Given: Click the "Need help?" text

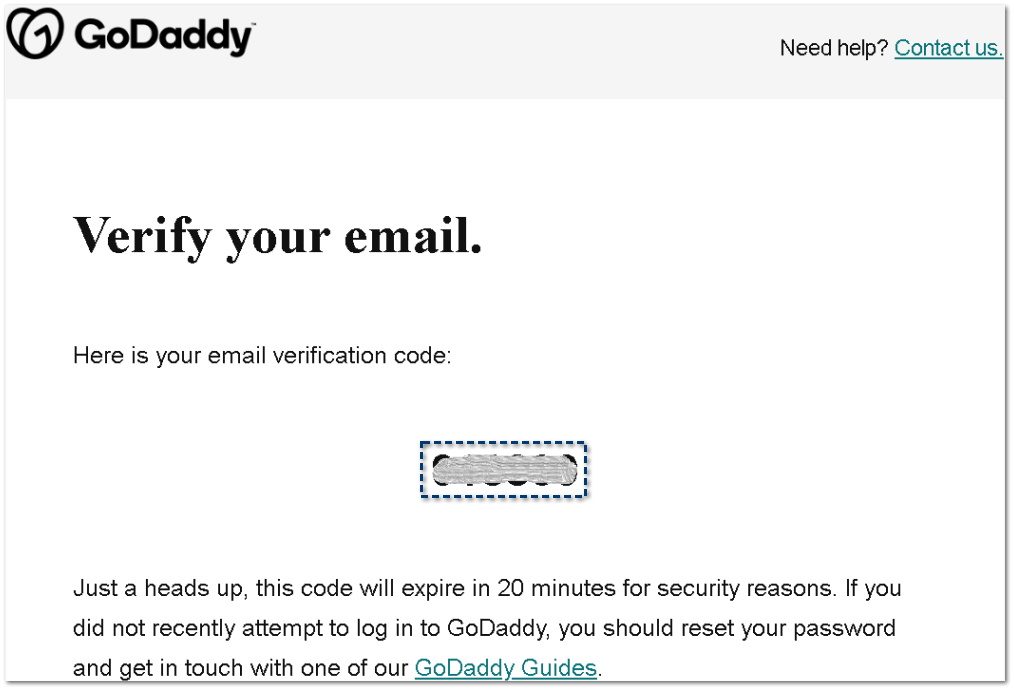Looking at the screenshot, I should (x=833, y=48).
